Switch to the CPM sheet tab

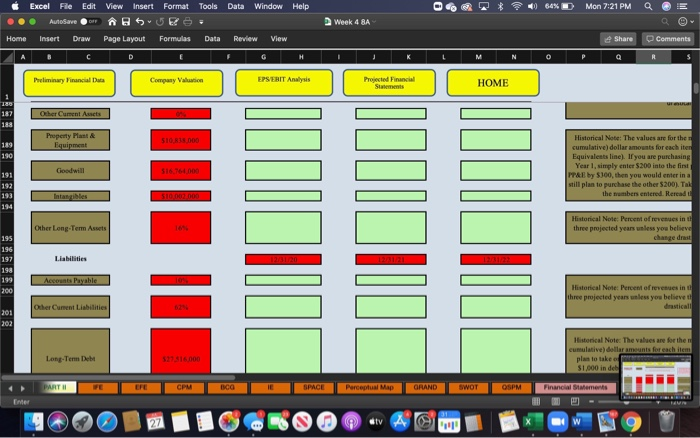[x=184, y=388]
